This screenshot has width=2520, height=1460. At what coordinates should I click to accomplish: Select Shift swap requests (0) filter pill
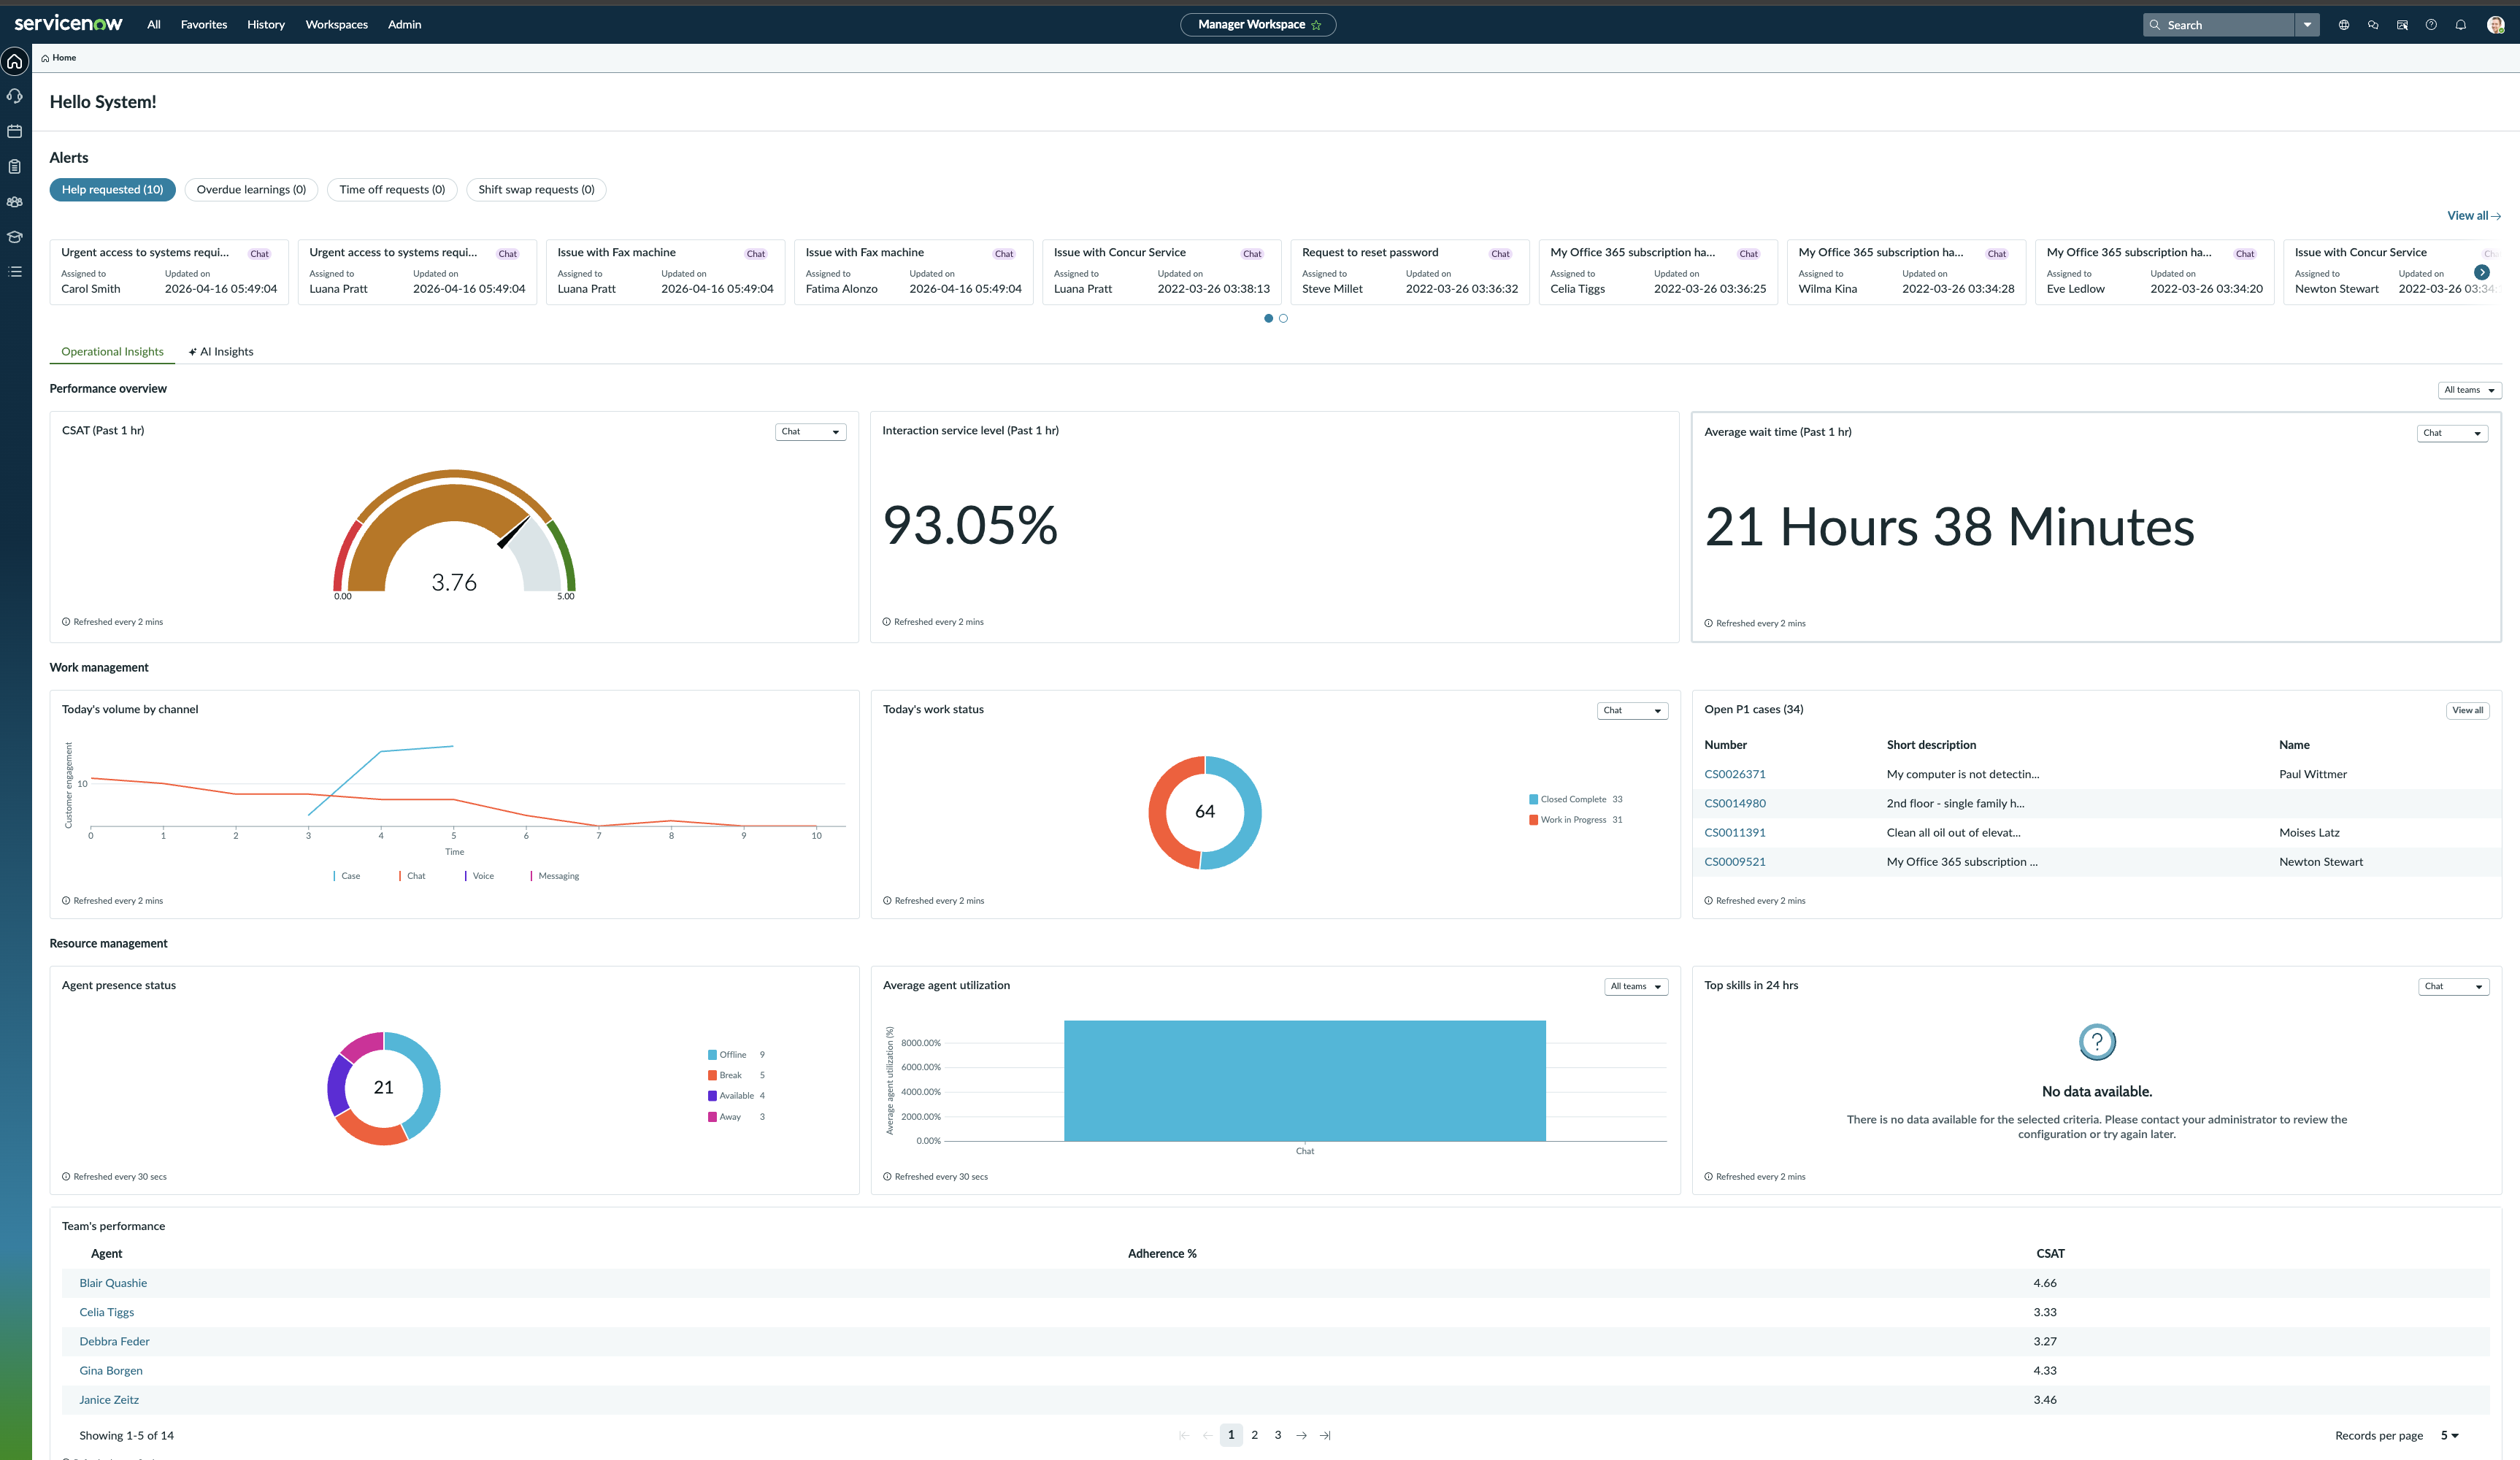pos(536,190)
